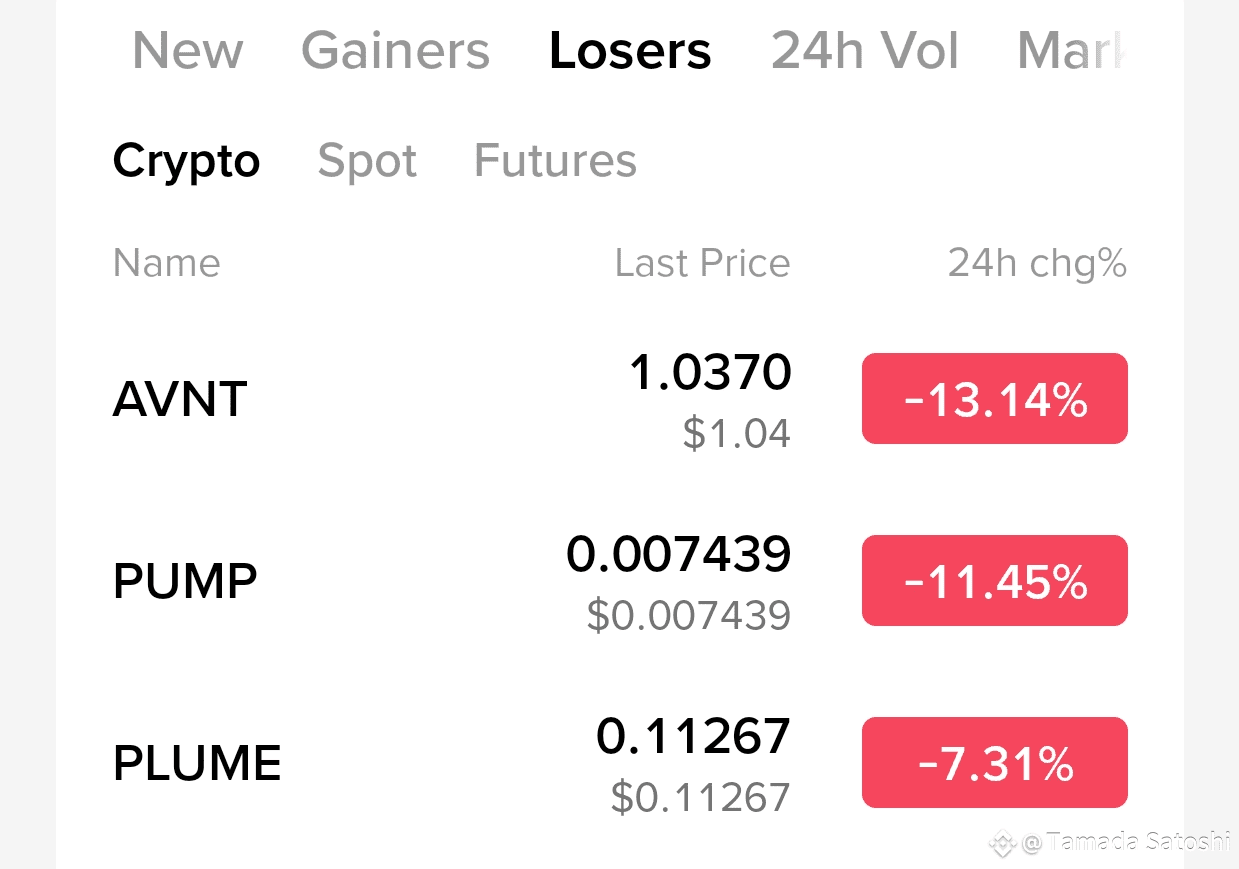Open the PLUME coin row
The width and height of the screenshot is (1239, 869).
(620, 763)
